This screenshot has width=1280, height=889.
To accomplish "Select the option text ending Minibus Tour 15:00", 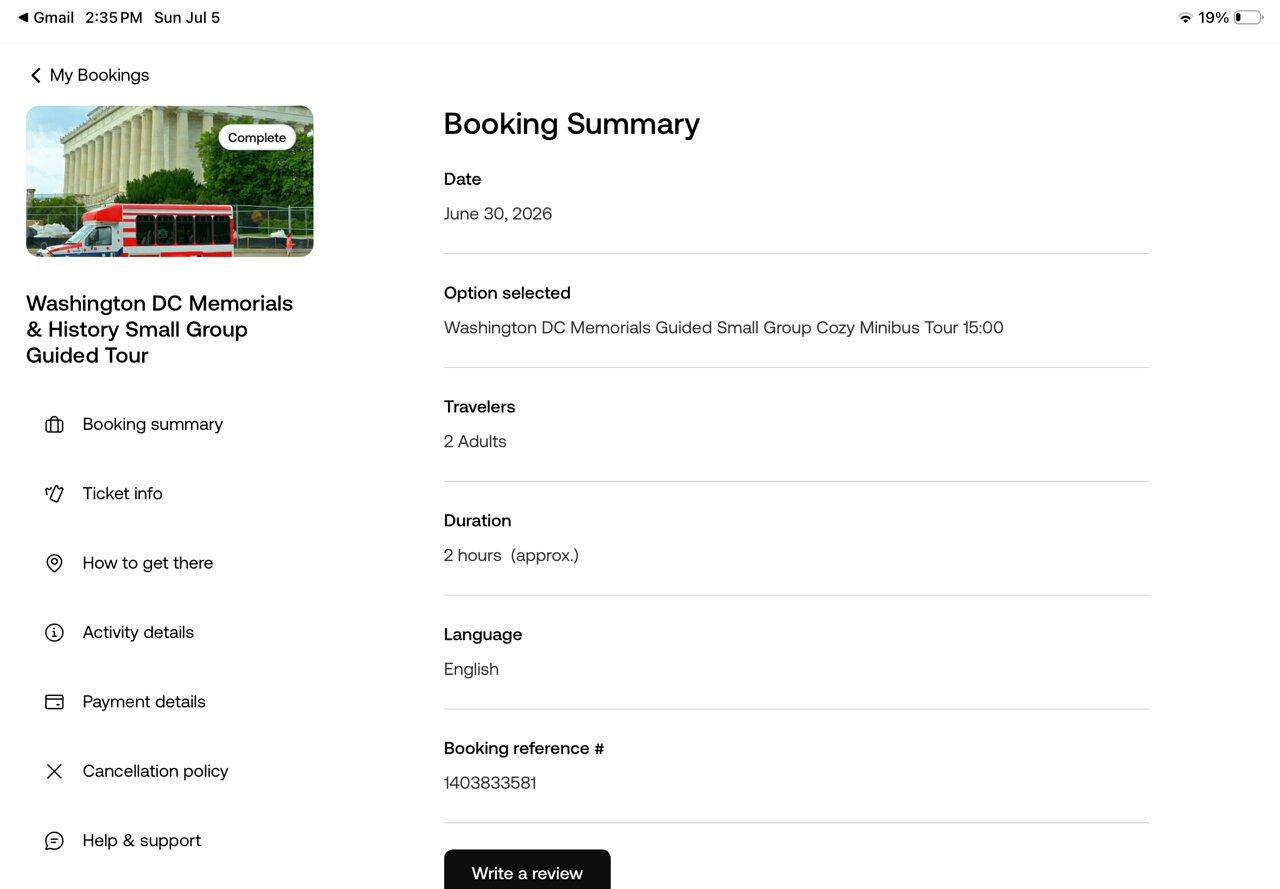I will 724,328.
